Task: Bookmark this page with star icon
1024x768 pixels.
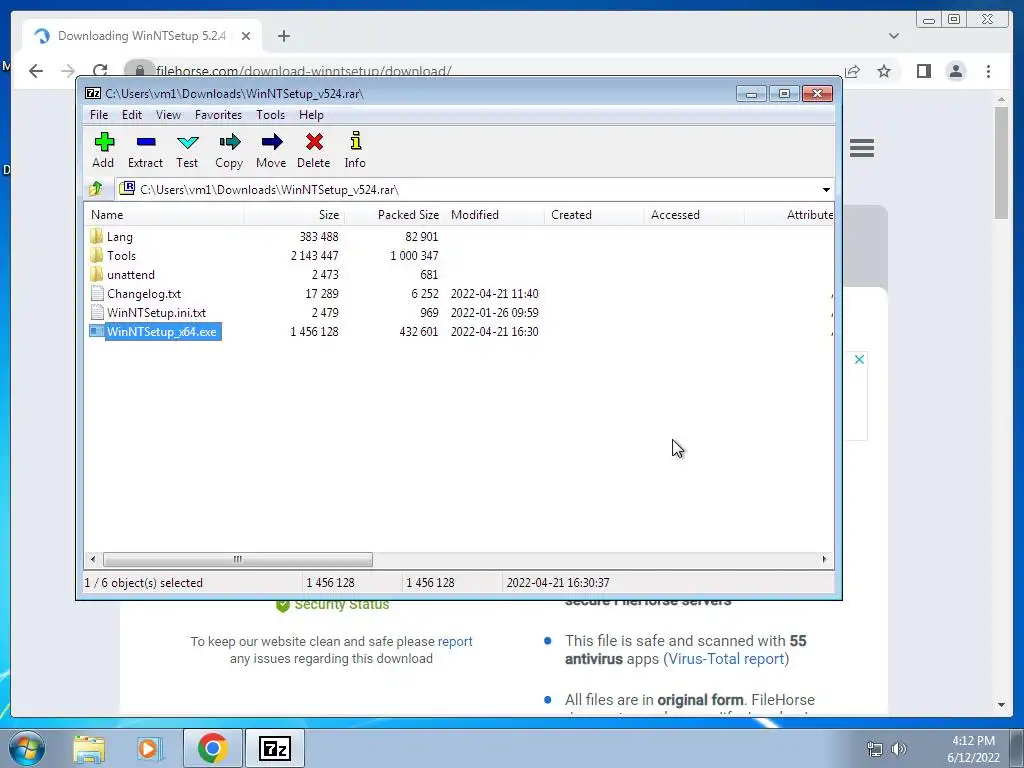Action: (884, 71)
